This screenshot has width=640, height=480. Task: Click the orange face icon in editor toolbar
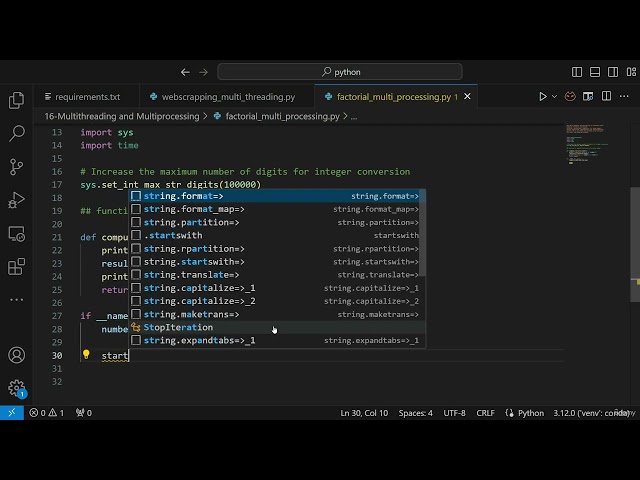pyautogui.click(x=570, y=96)
